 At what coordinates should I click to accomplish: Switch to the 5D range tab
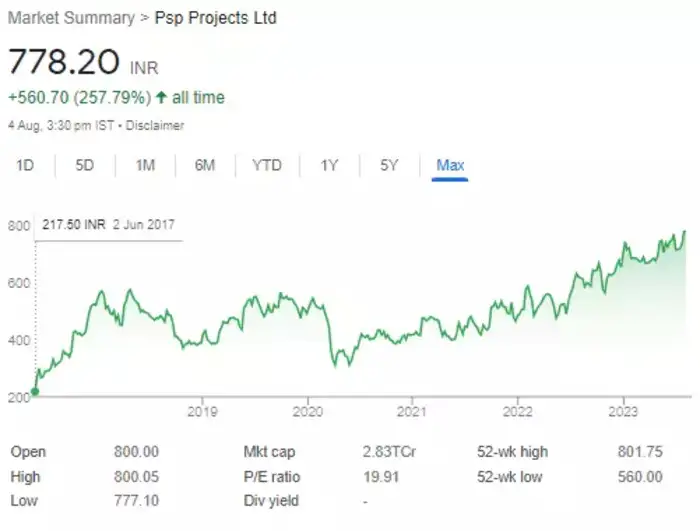(x=85, y=166)
